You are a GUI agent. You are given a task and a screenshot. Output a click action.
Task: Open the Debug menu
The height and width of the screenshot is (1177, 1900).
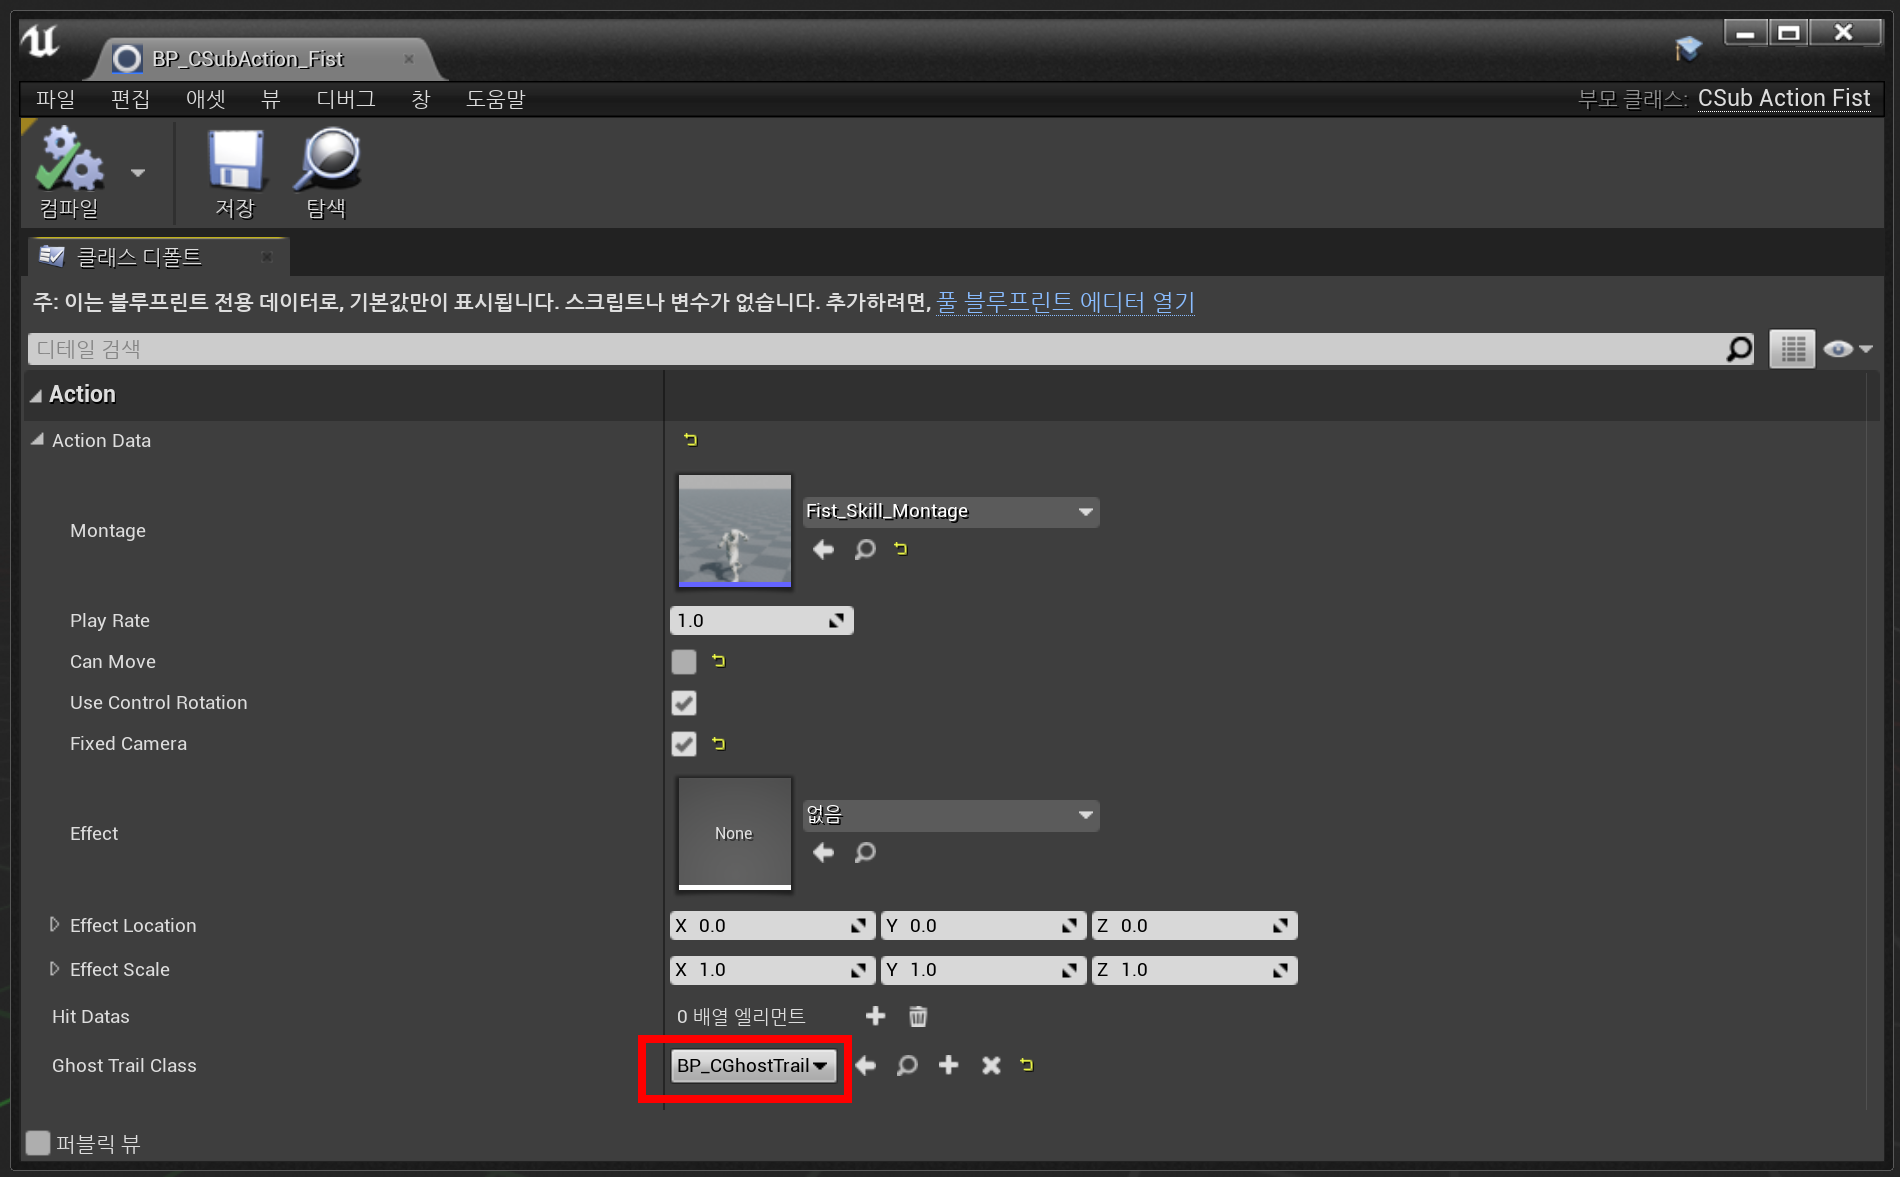(x=346, y=99)
